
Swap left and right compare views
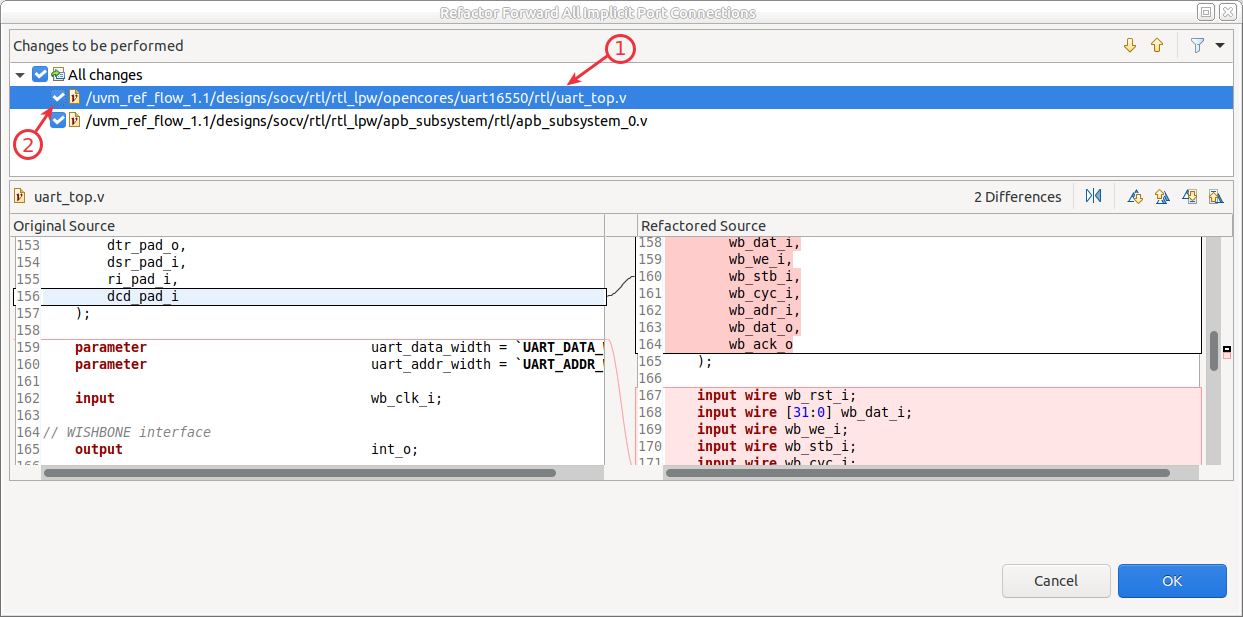(x=1093, y=196)
